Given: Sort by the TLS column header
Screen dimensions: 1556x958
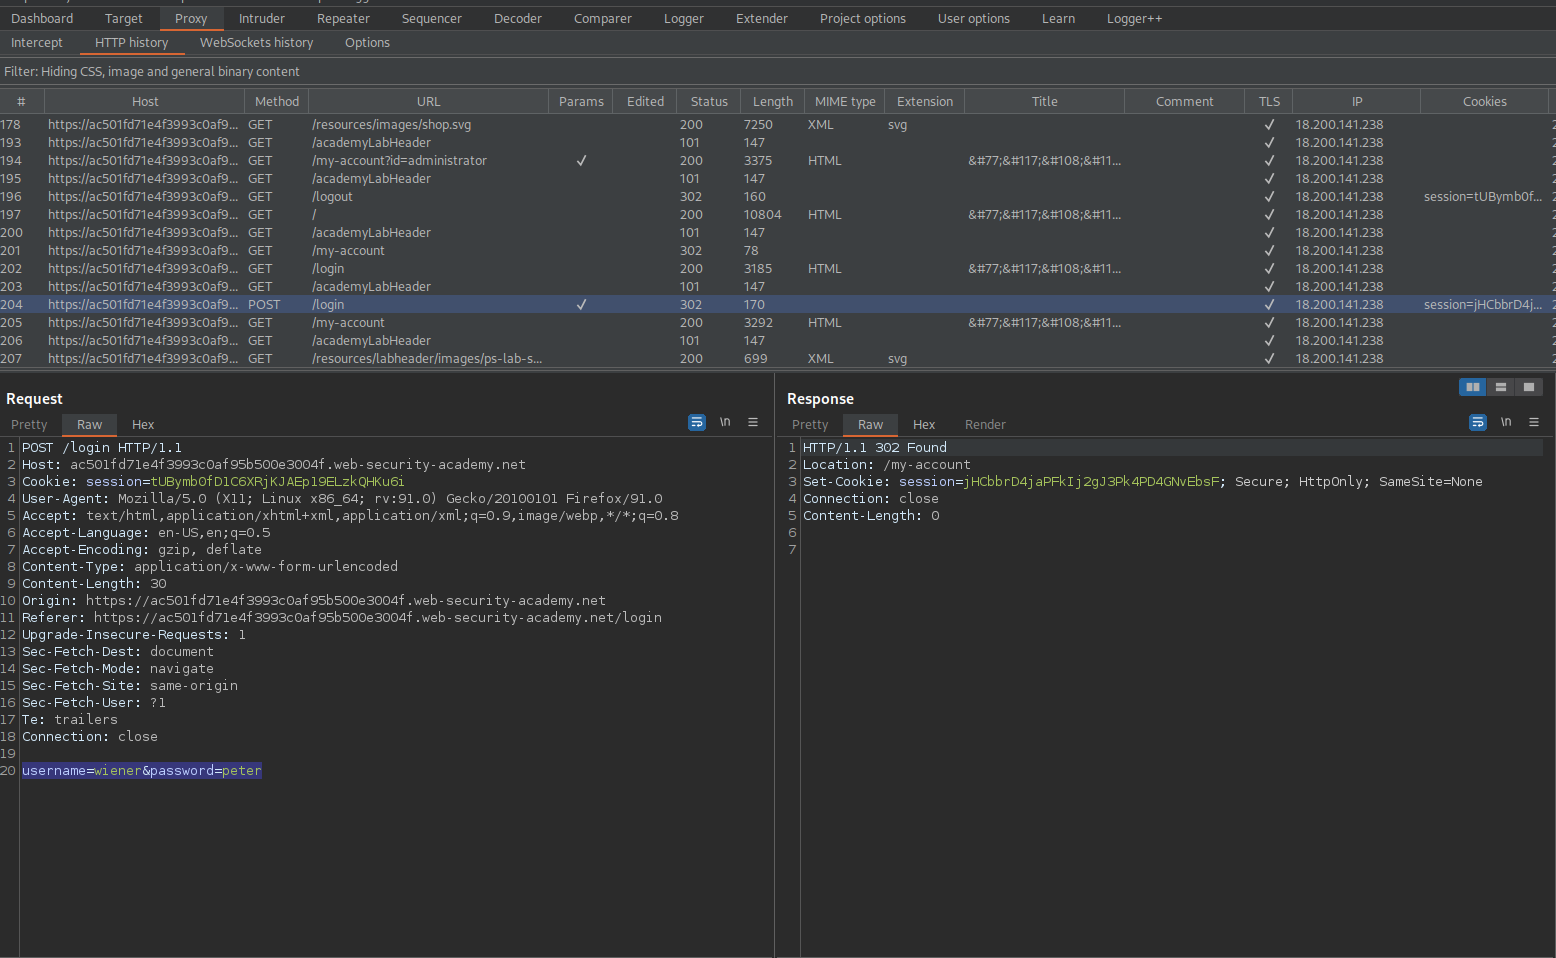Looking at the screenshot, I should point(1269,102).
